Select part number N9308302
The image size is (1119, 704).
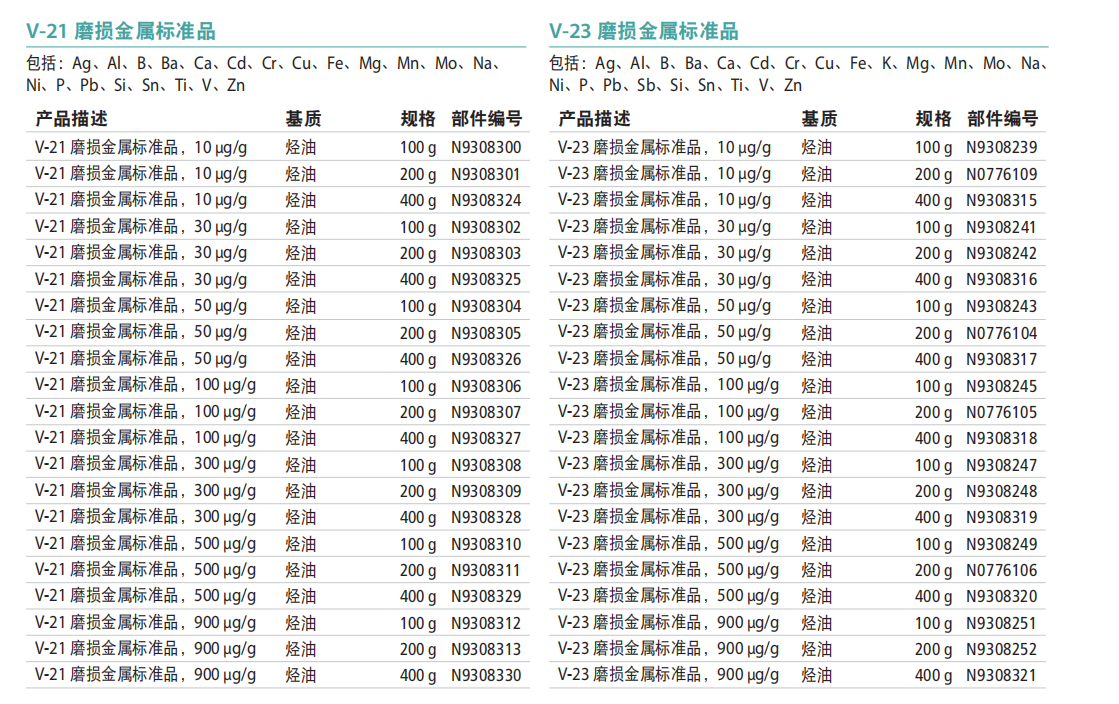[486, 228]
